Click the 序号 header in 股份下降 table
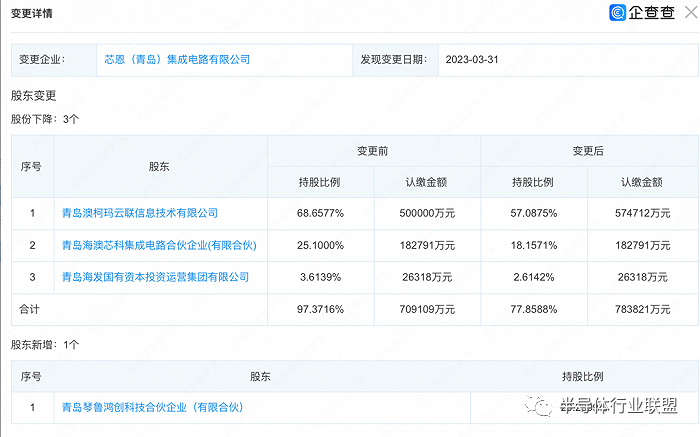The image size is (700, 437). (32, 166)
